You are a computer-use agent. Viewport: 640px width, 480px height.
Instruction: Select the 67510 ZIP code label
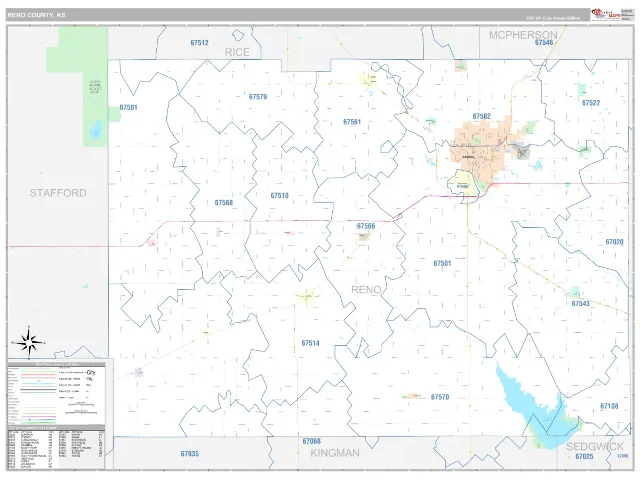pyautogui.click(x=280, y=196)
